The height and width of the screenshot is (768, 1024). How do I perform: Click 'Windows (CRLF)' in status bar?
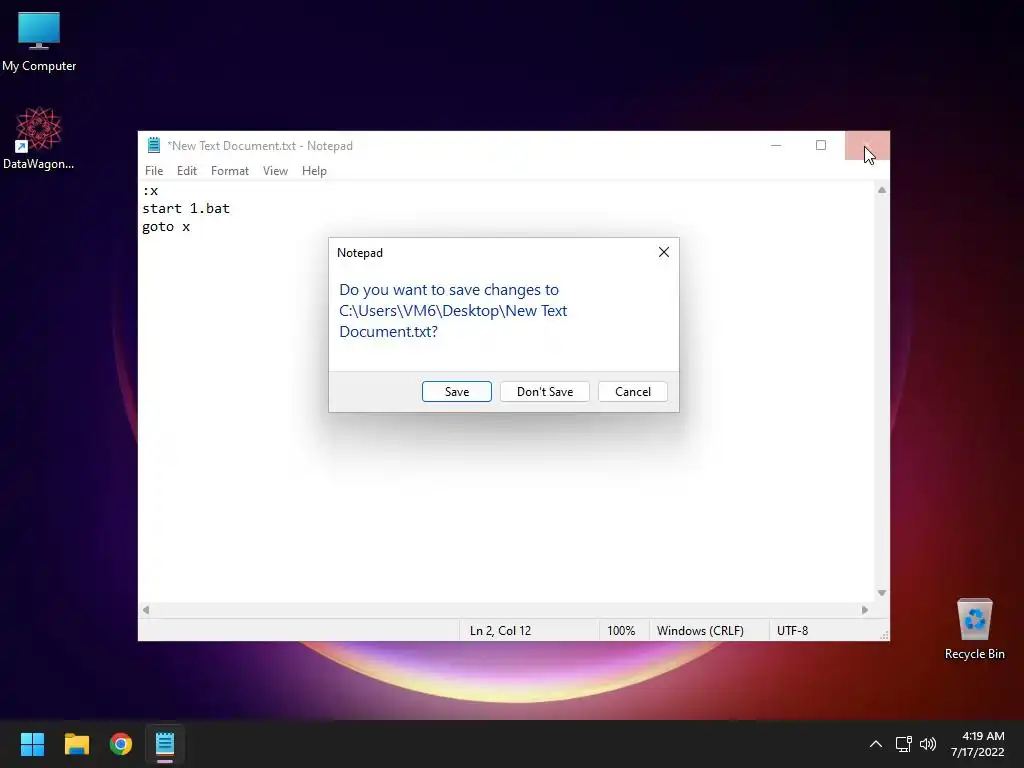coord(700,630)
